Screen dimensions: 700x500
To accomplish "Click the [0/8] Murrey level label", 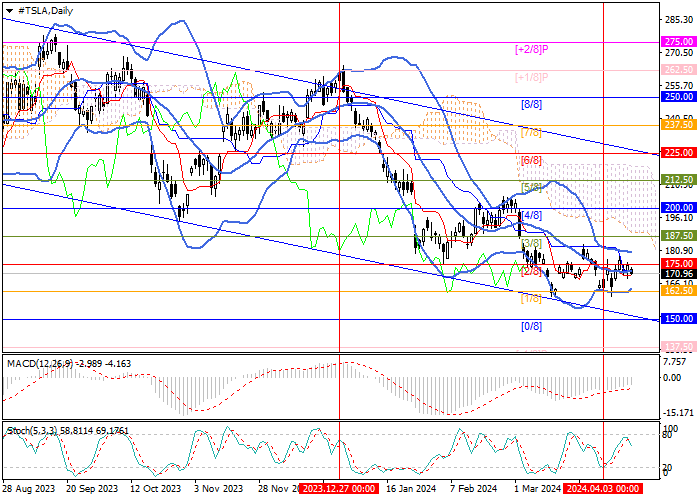I will point(532,326).
